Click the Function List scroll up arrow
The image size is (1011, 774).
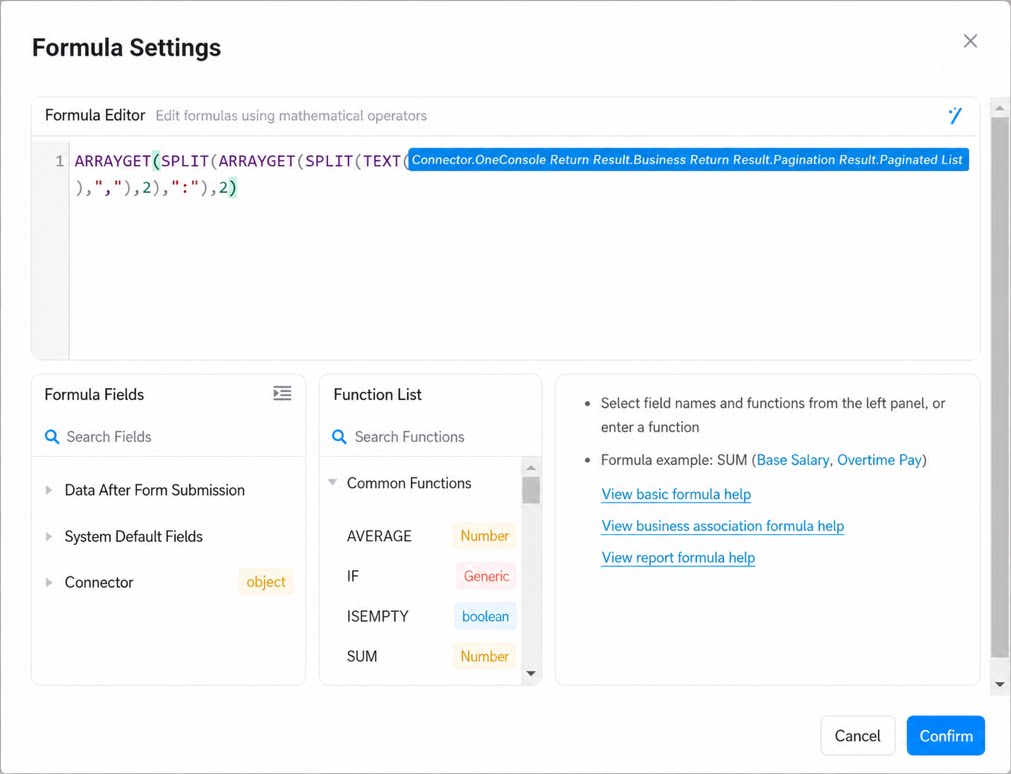coord(531,467)
